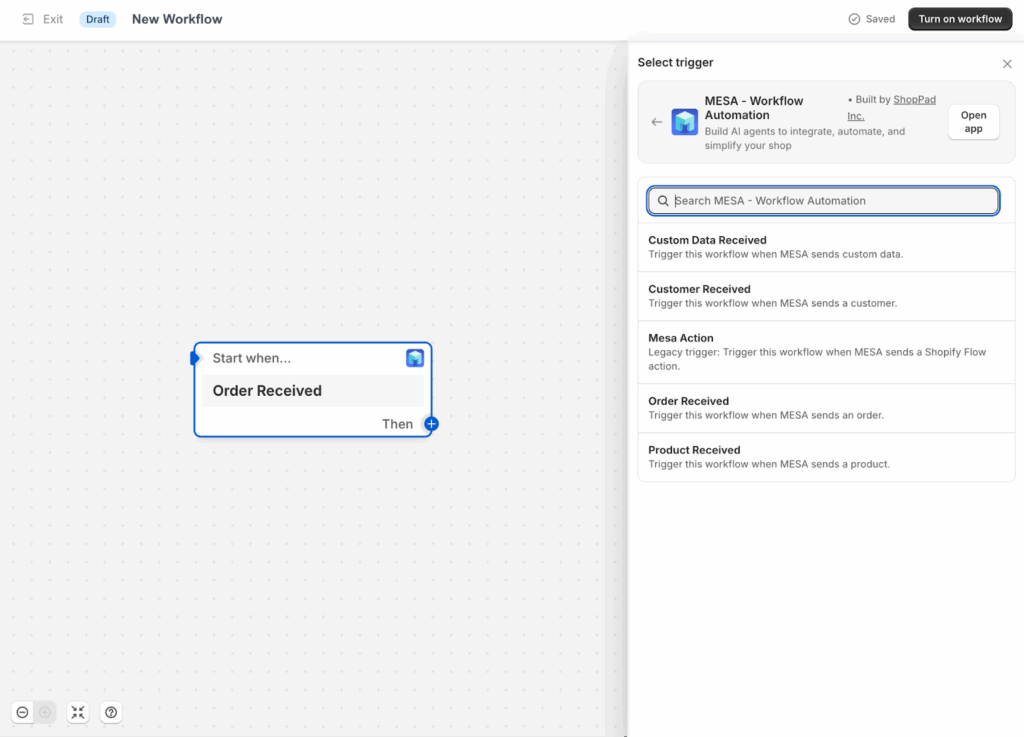Select the Custom Data Received trigger
This screenshot has width=1024, height=737.
tap(826, 247)
